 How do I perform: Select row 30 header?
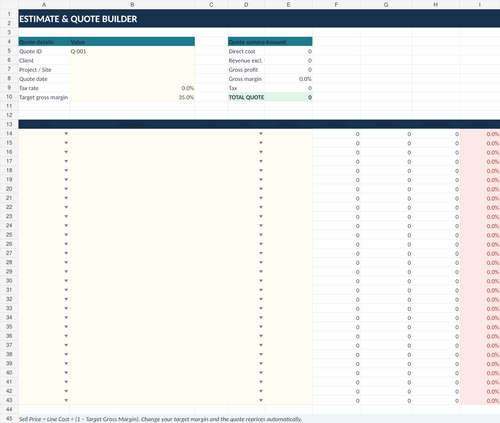click(9, 281)
